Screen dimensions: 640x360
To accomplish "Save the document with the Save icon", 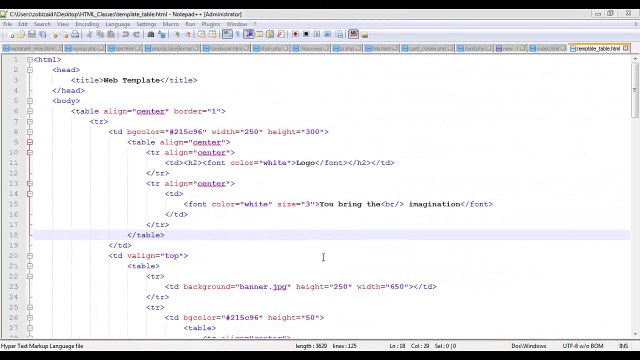I will pyautogui.click(x=32, y=35).
